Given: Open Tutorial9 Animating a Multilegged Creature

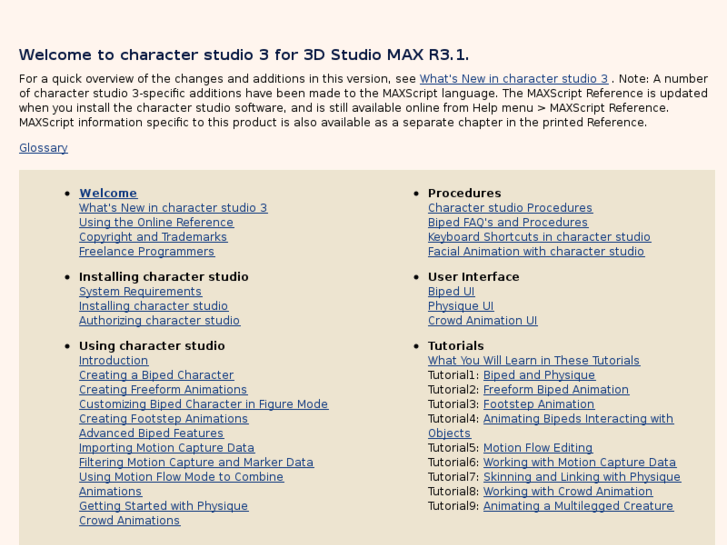Looking at the screenshot, I should point(578,506).
